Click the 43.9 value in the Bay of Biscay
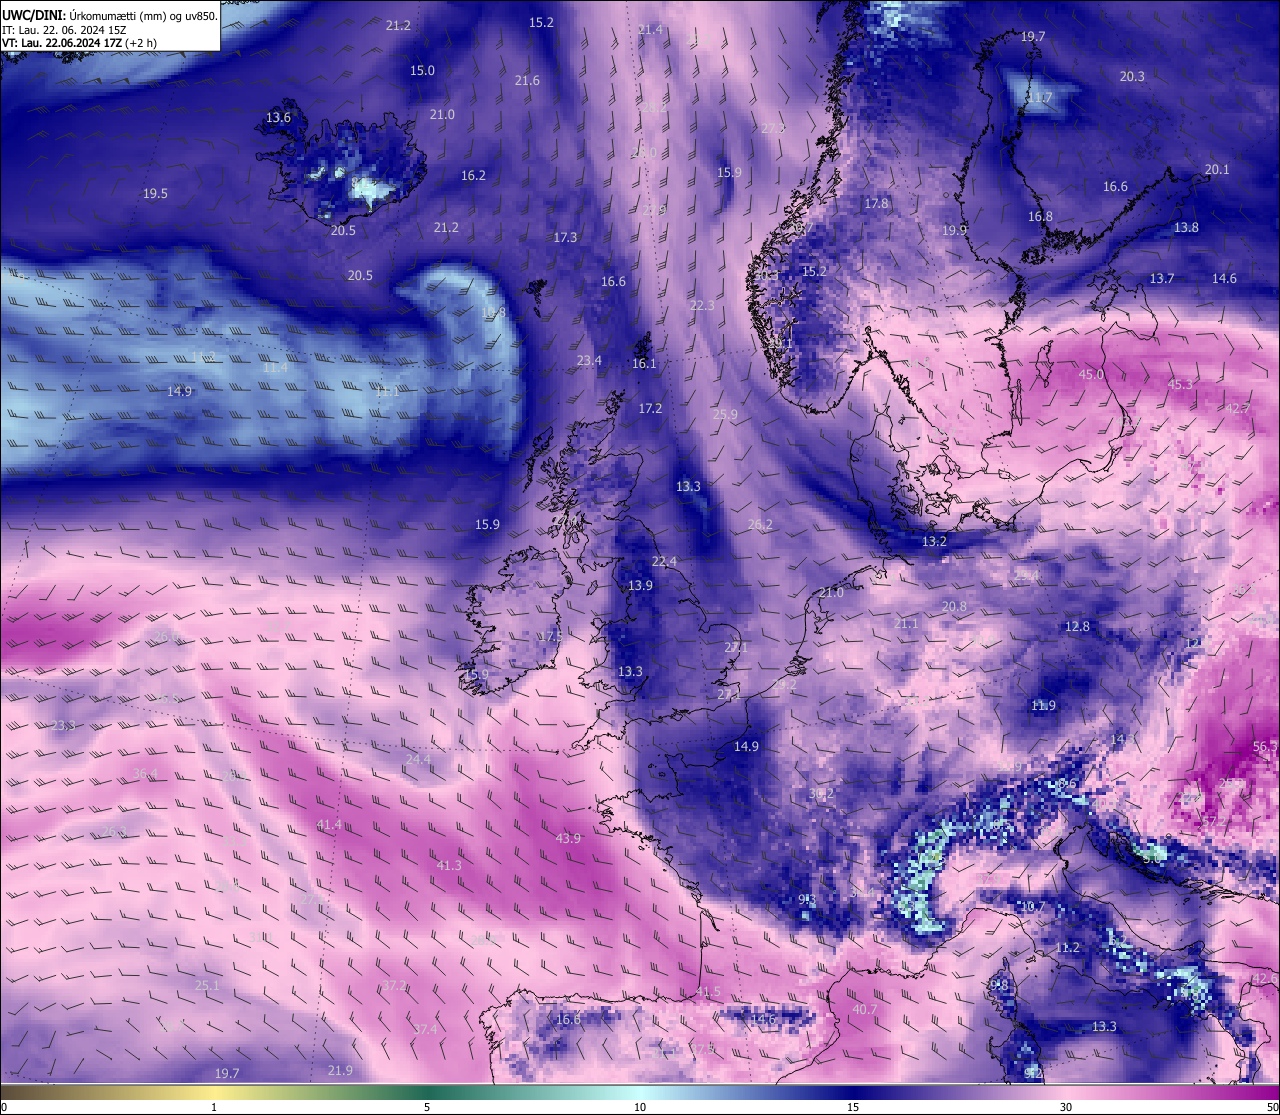Image resolution: width=1280 pixels, height=1115 pixels. pyautogui.click(x=568, y=839)
